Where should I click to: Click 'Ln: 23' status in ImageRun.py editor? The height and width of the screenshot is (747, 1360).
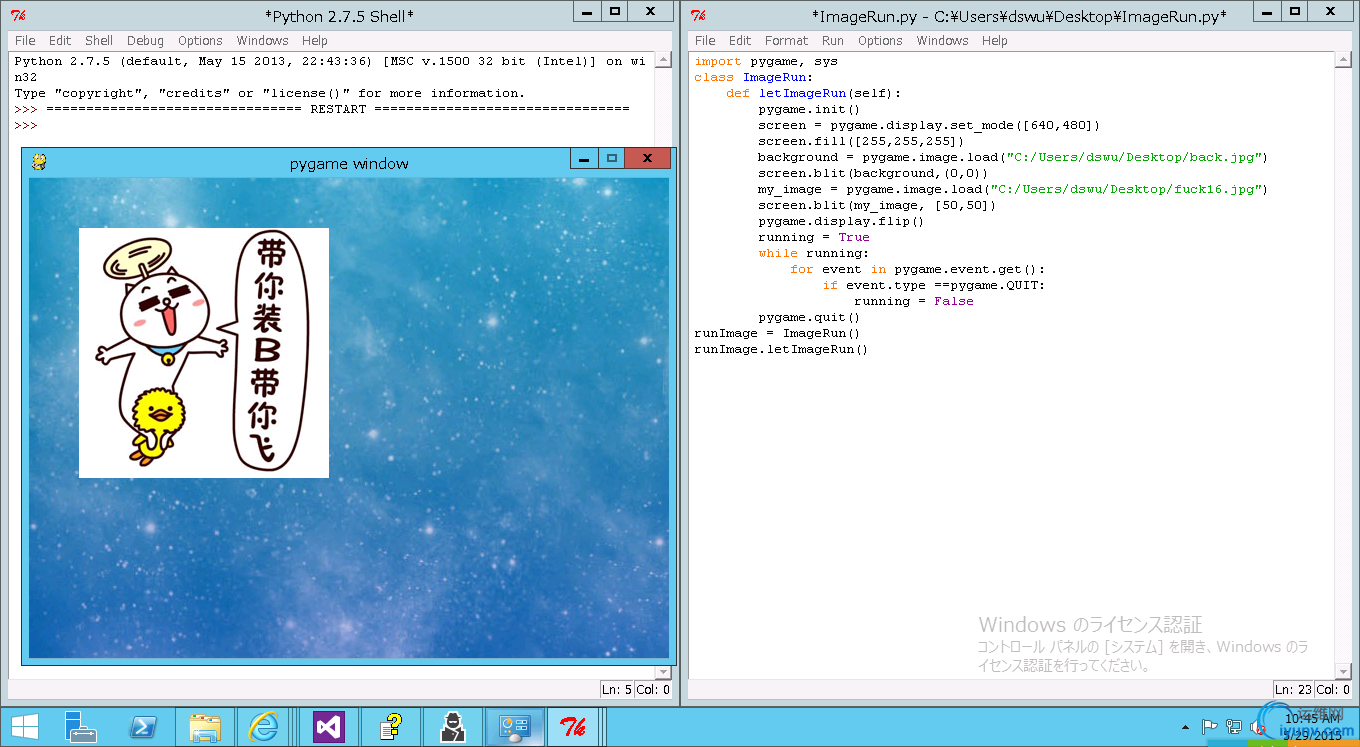1293,689
